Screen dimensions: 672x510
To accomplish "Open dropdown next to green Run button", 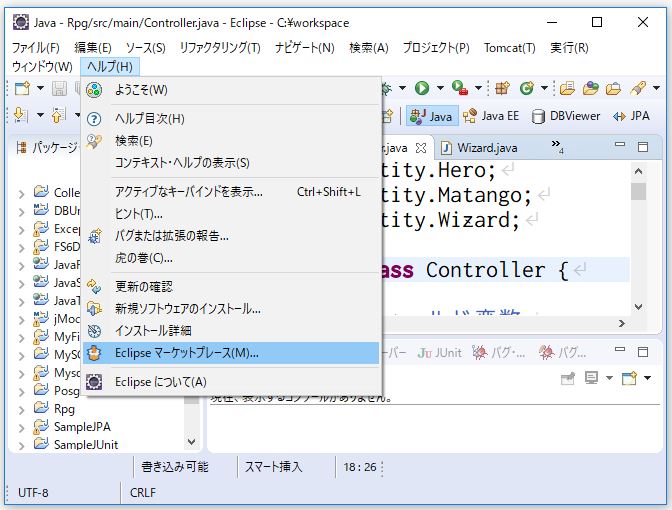I will (x=440, y=88).
